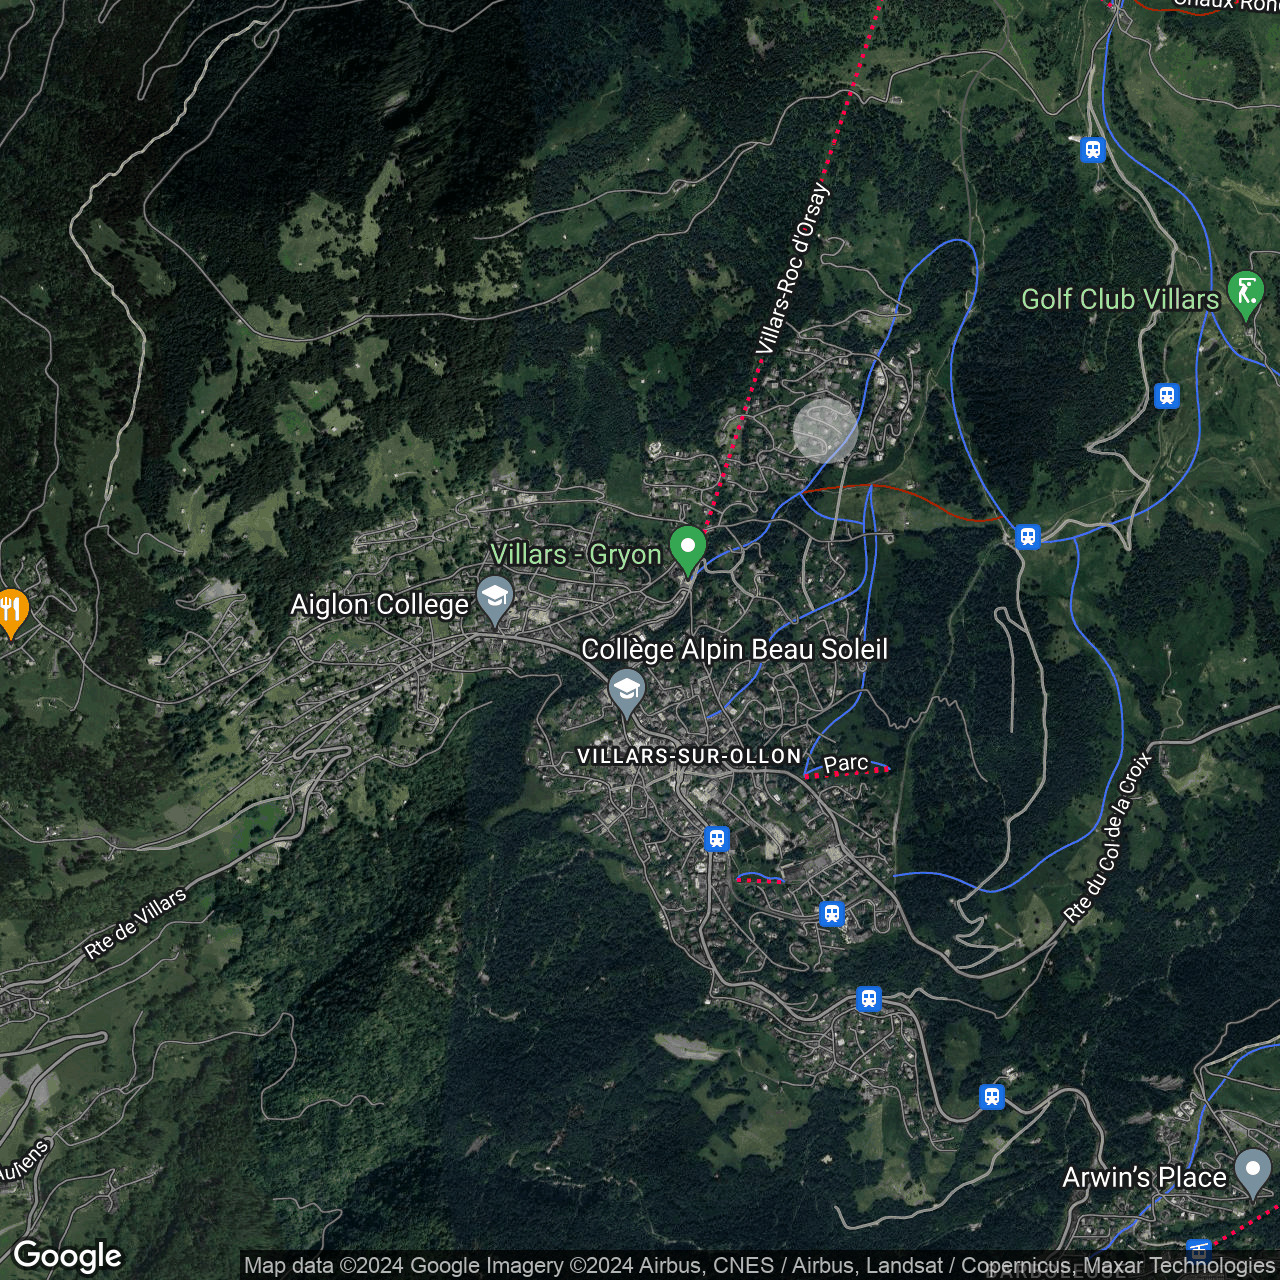Viewport: 1280px width, 1280px height.
Task: Click the Collège Alpin Beau Soleil school icon
Action: tap(626, 690)
